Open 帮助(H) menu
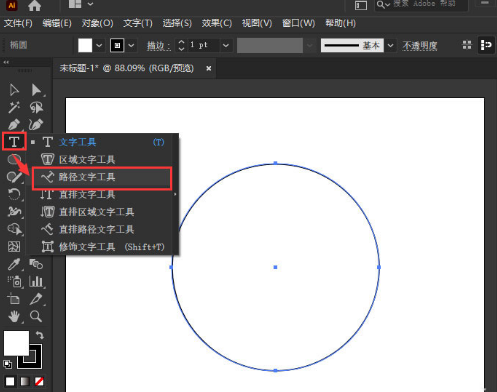Image resolution: width=497 pixels, height=392 pixels. point(340,23)
